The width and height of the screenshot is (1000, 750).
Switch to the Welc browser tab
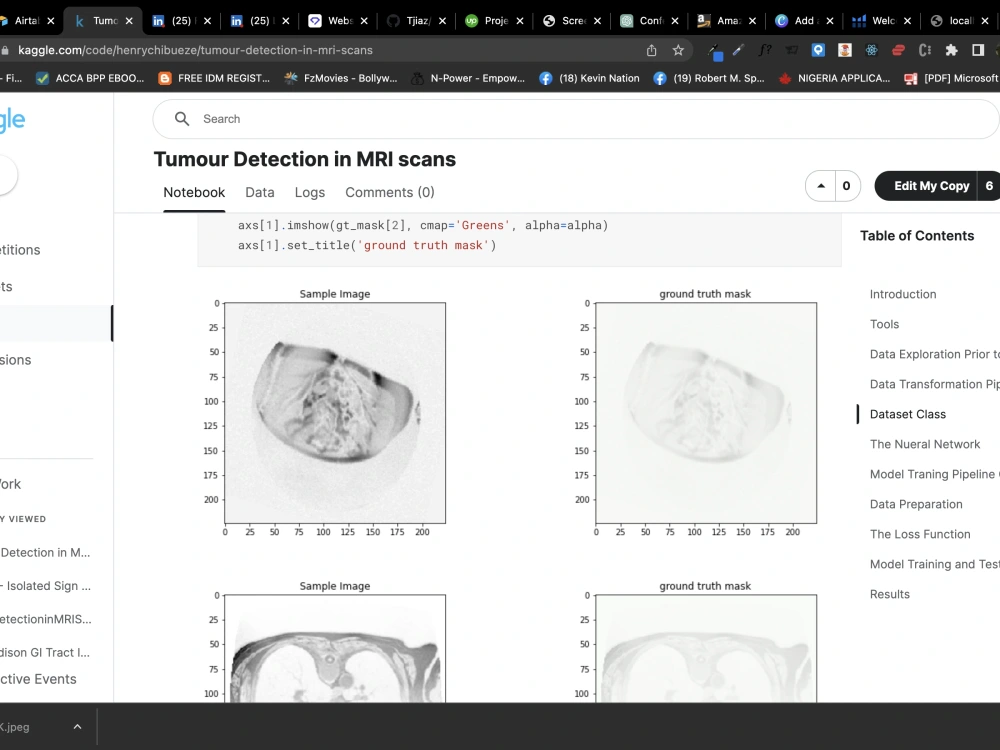click(x=883, y=20)
